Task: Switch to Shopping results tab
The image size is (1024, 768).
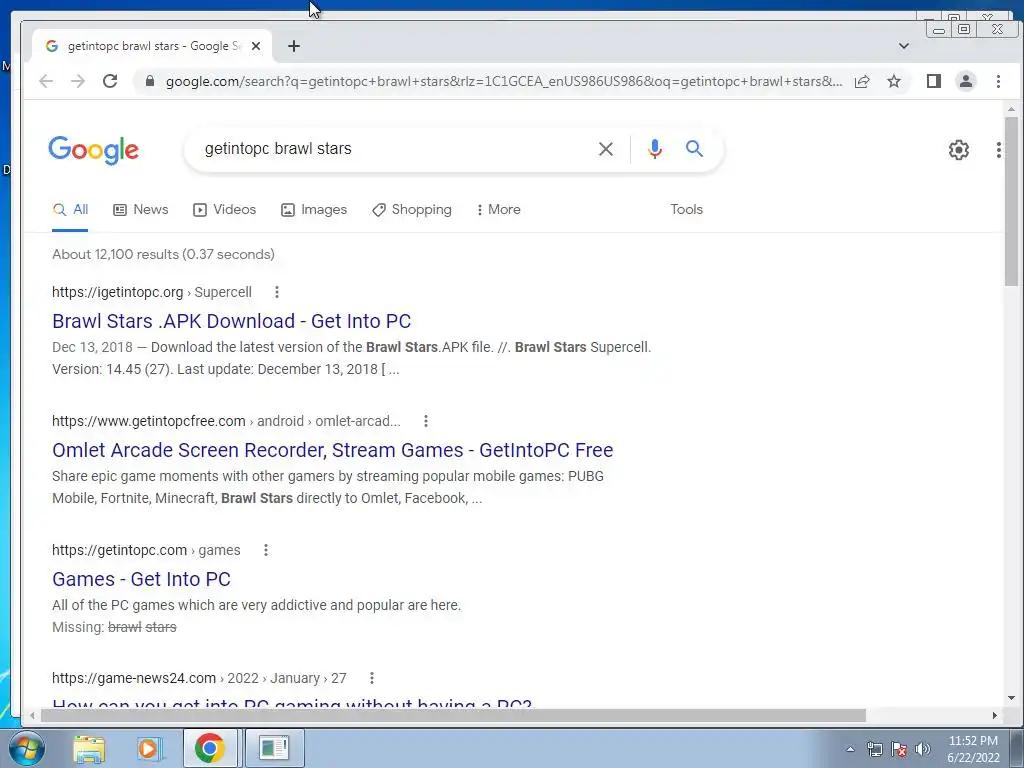Action: (411, 210)
